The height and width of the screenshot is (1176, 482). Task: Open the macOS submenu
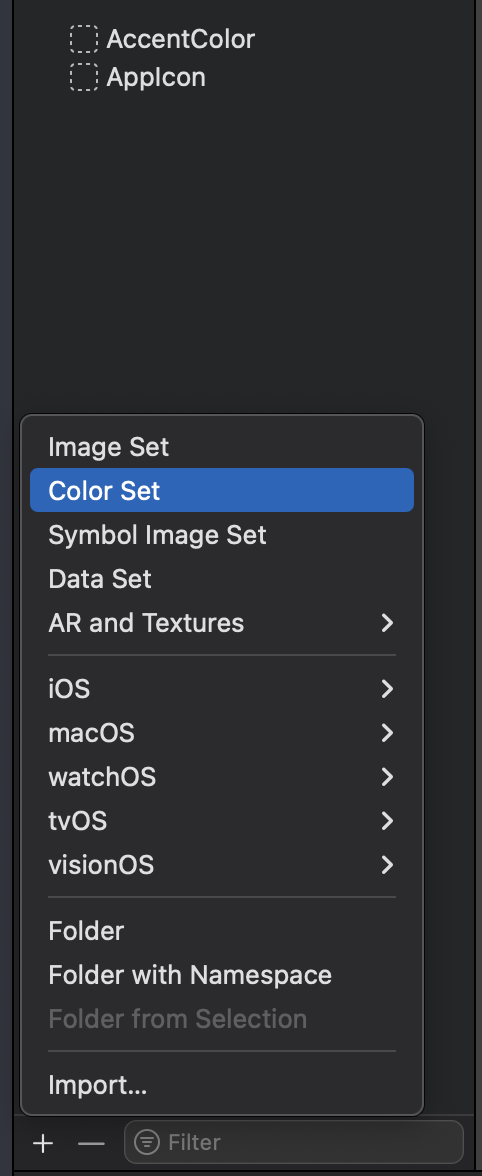pyautogui.click(x=222, y=733)
